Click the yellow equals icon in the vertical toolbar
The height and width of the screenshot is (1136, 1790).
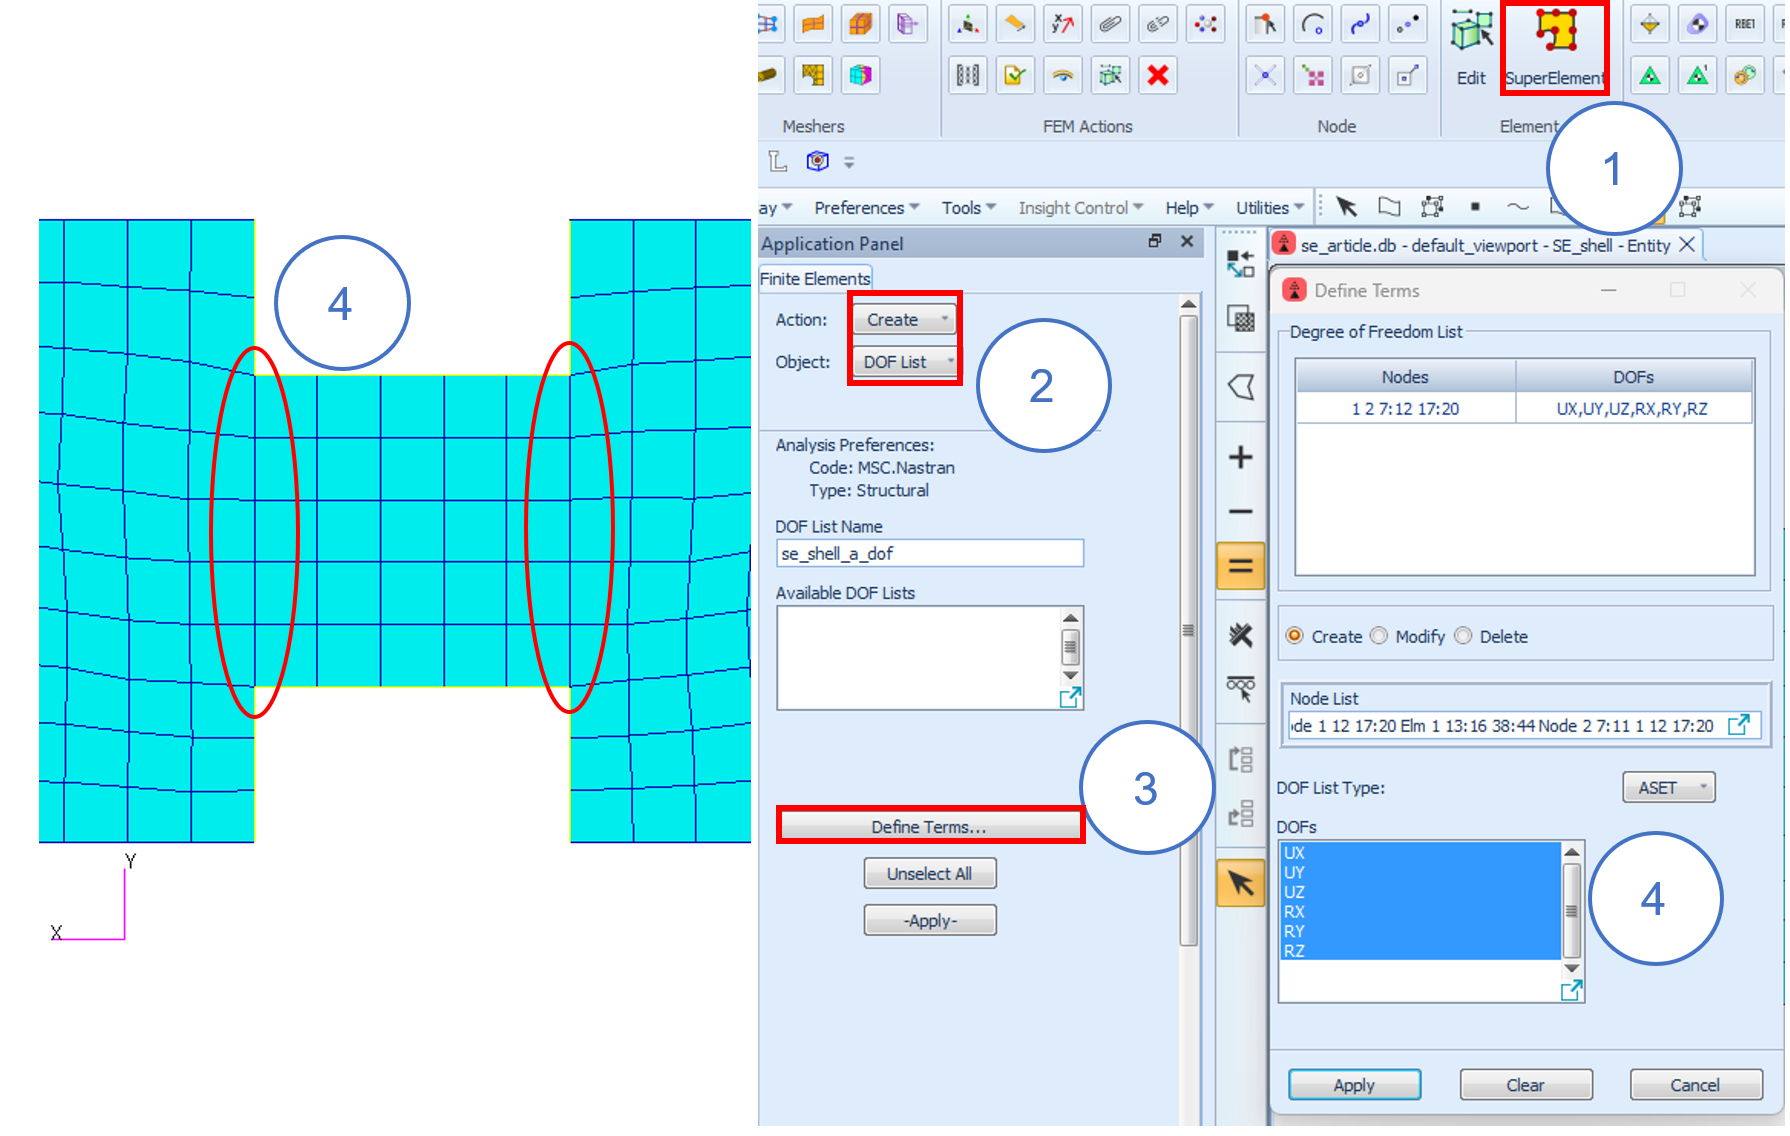[1240, 566]
